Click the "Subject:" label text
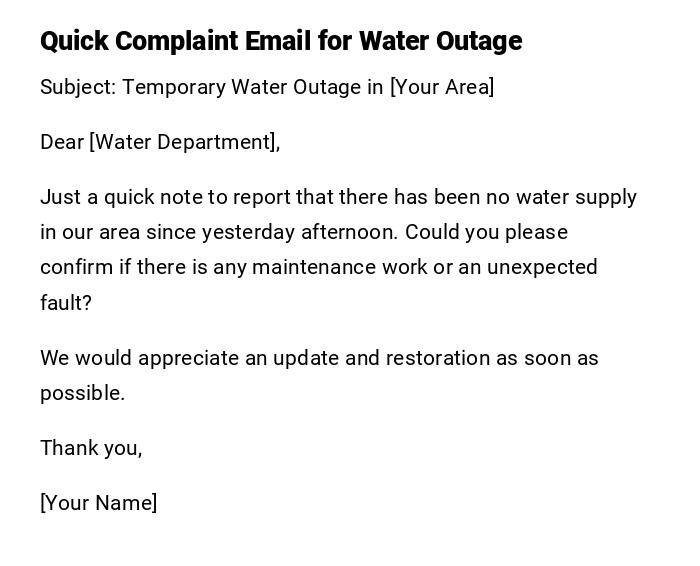 click(x=78, y=87)
